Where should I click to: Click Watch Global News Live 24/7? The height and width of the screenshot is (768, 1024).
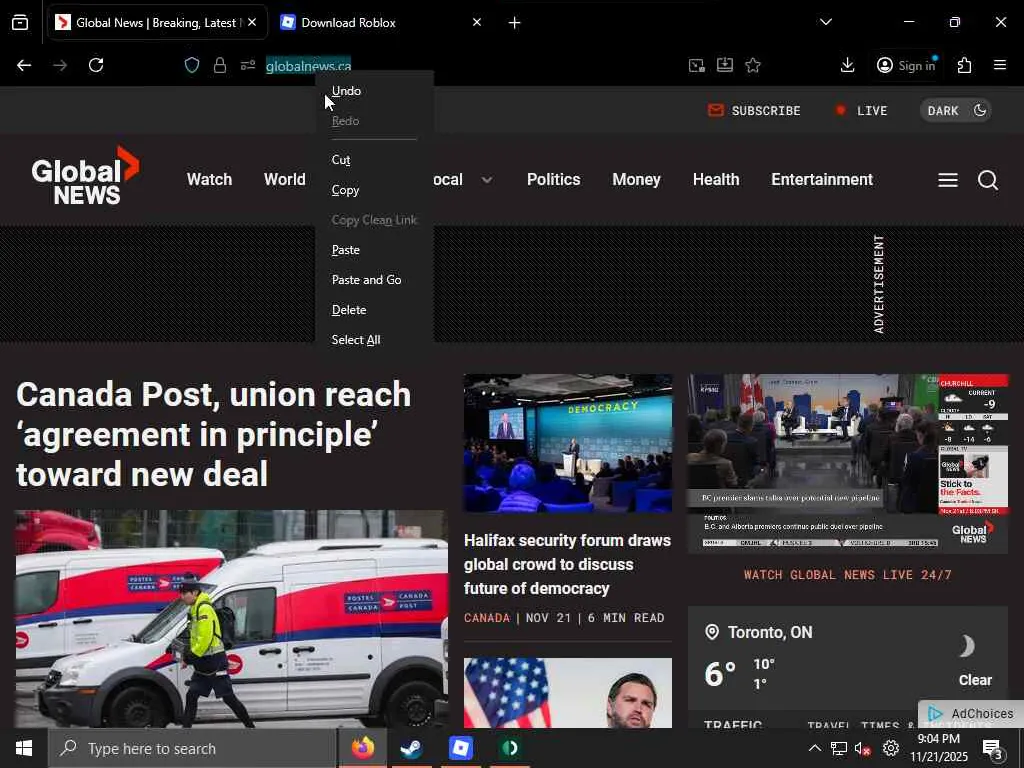[x=848, y=575]
